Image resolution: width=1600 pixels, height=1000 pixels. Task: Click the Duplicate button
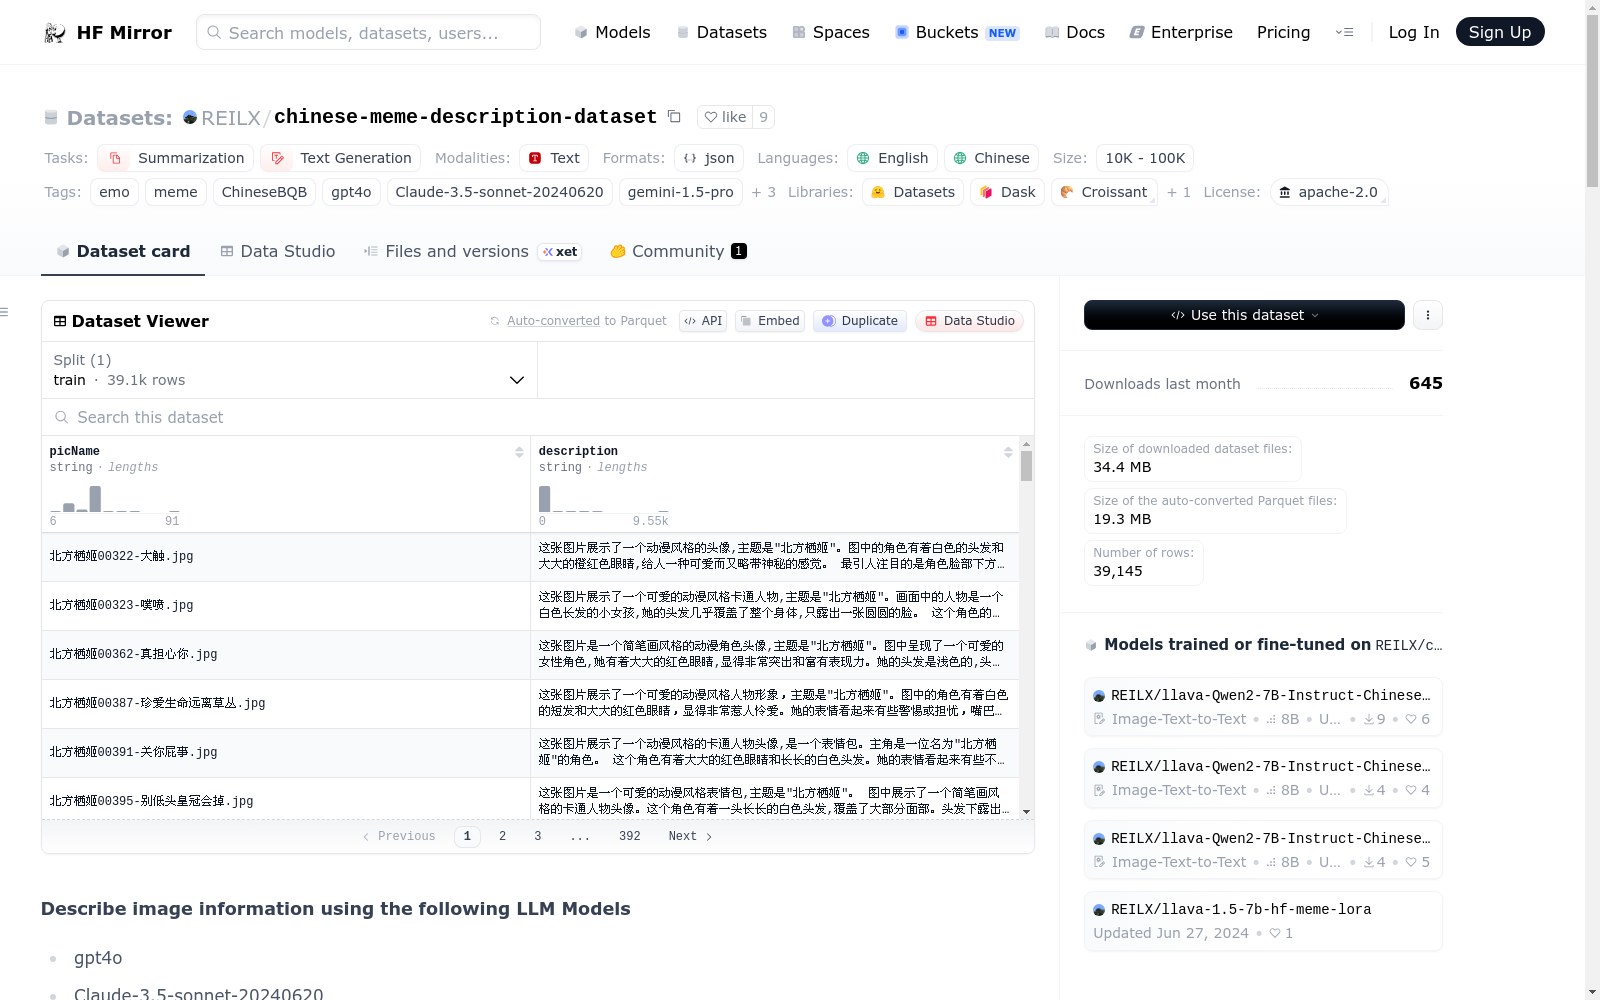coord(860,321)
